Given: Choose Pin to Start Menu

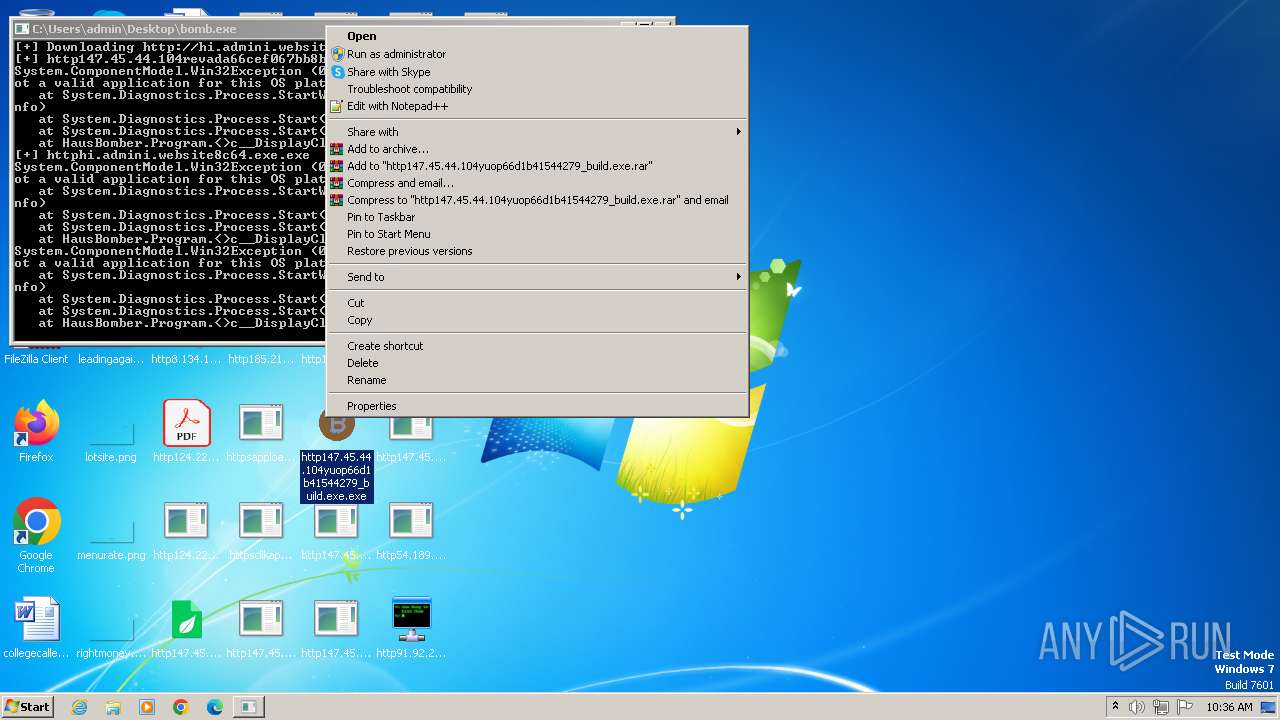Looking at the screenshot, I should 537,234.
